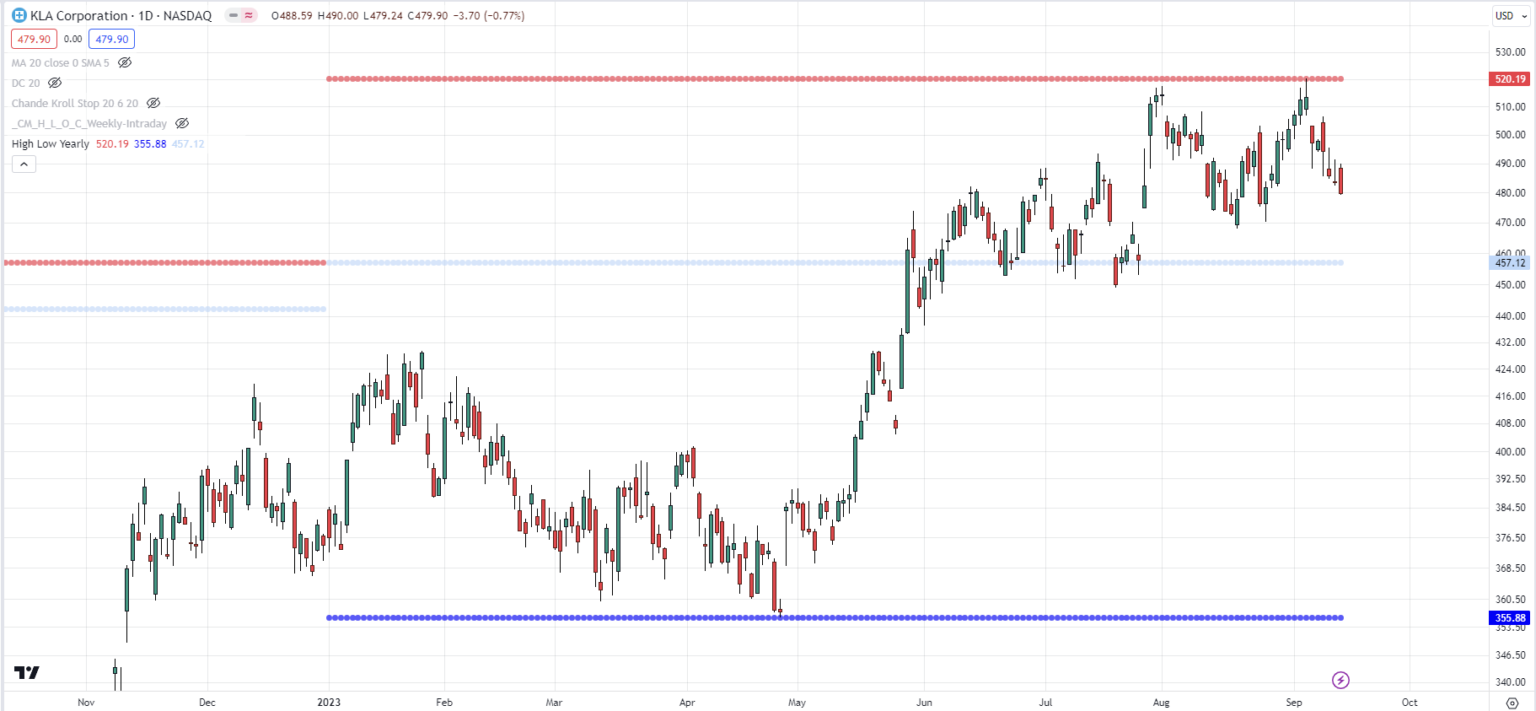Viewport: 1536px width, 711px height.
Task: Toggle the Chande Kroll Stop eye icon
Action: click(x=153, y=103)
